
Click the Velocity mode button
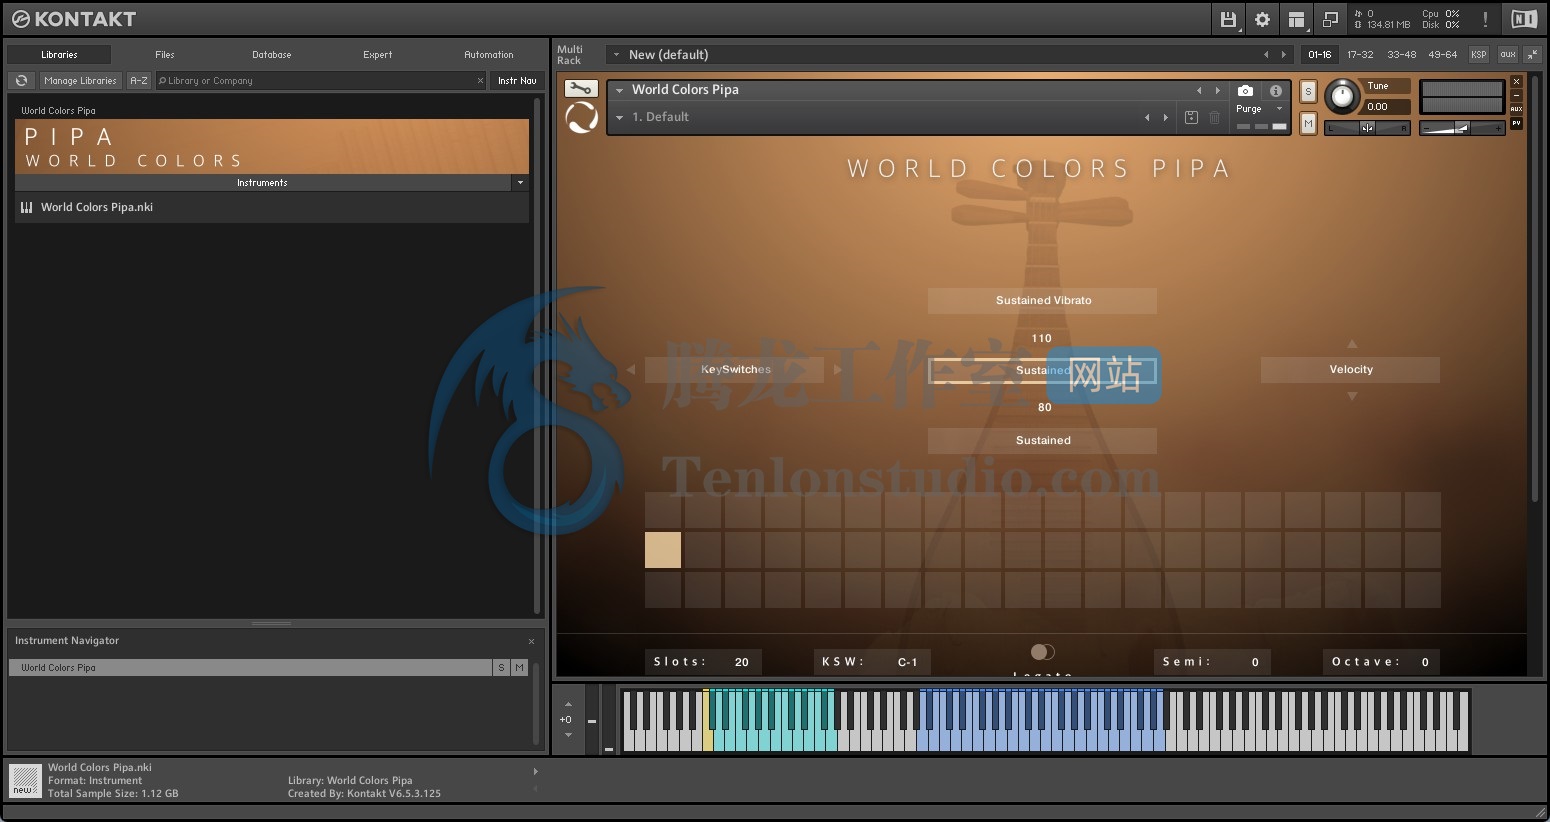[1350, 370]
